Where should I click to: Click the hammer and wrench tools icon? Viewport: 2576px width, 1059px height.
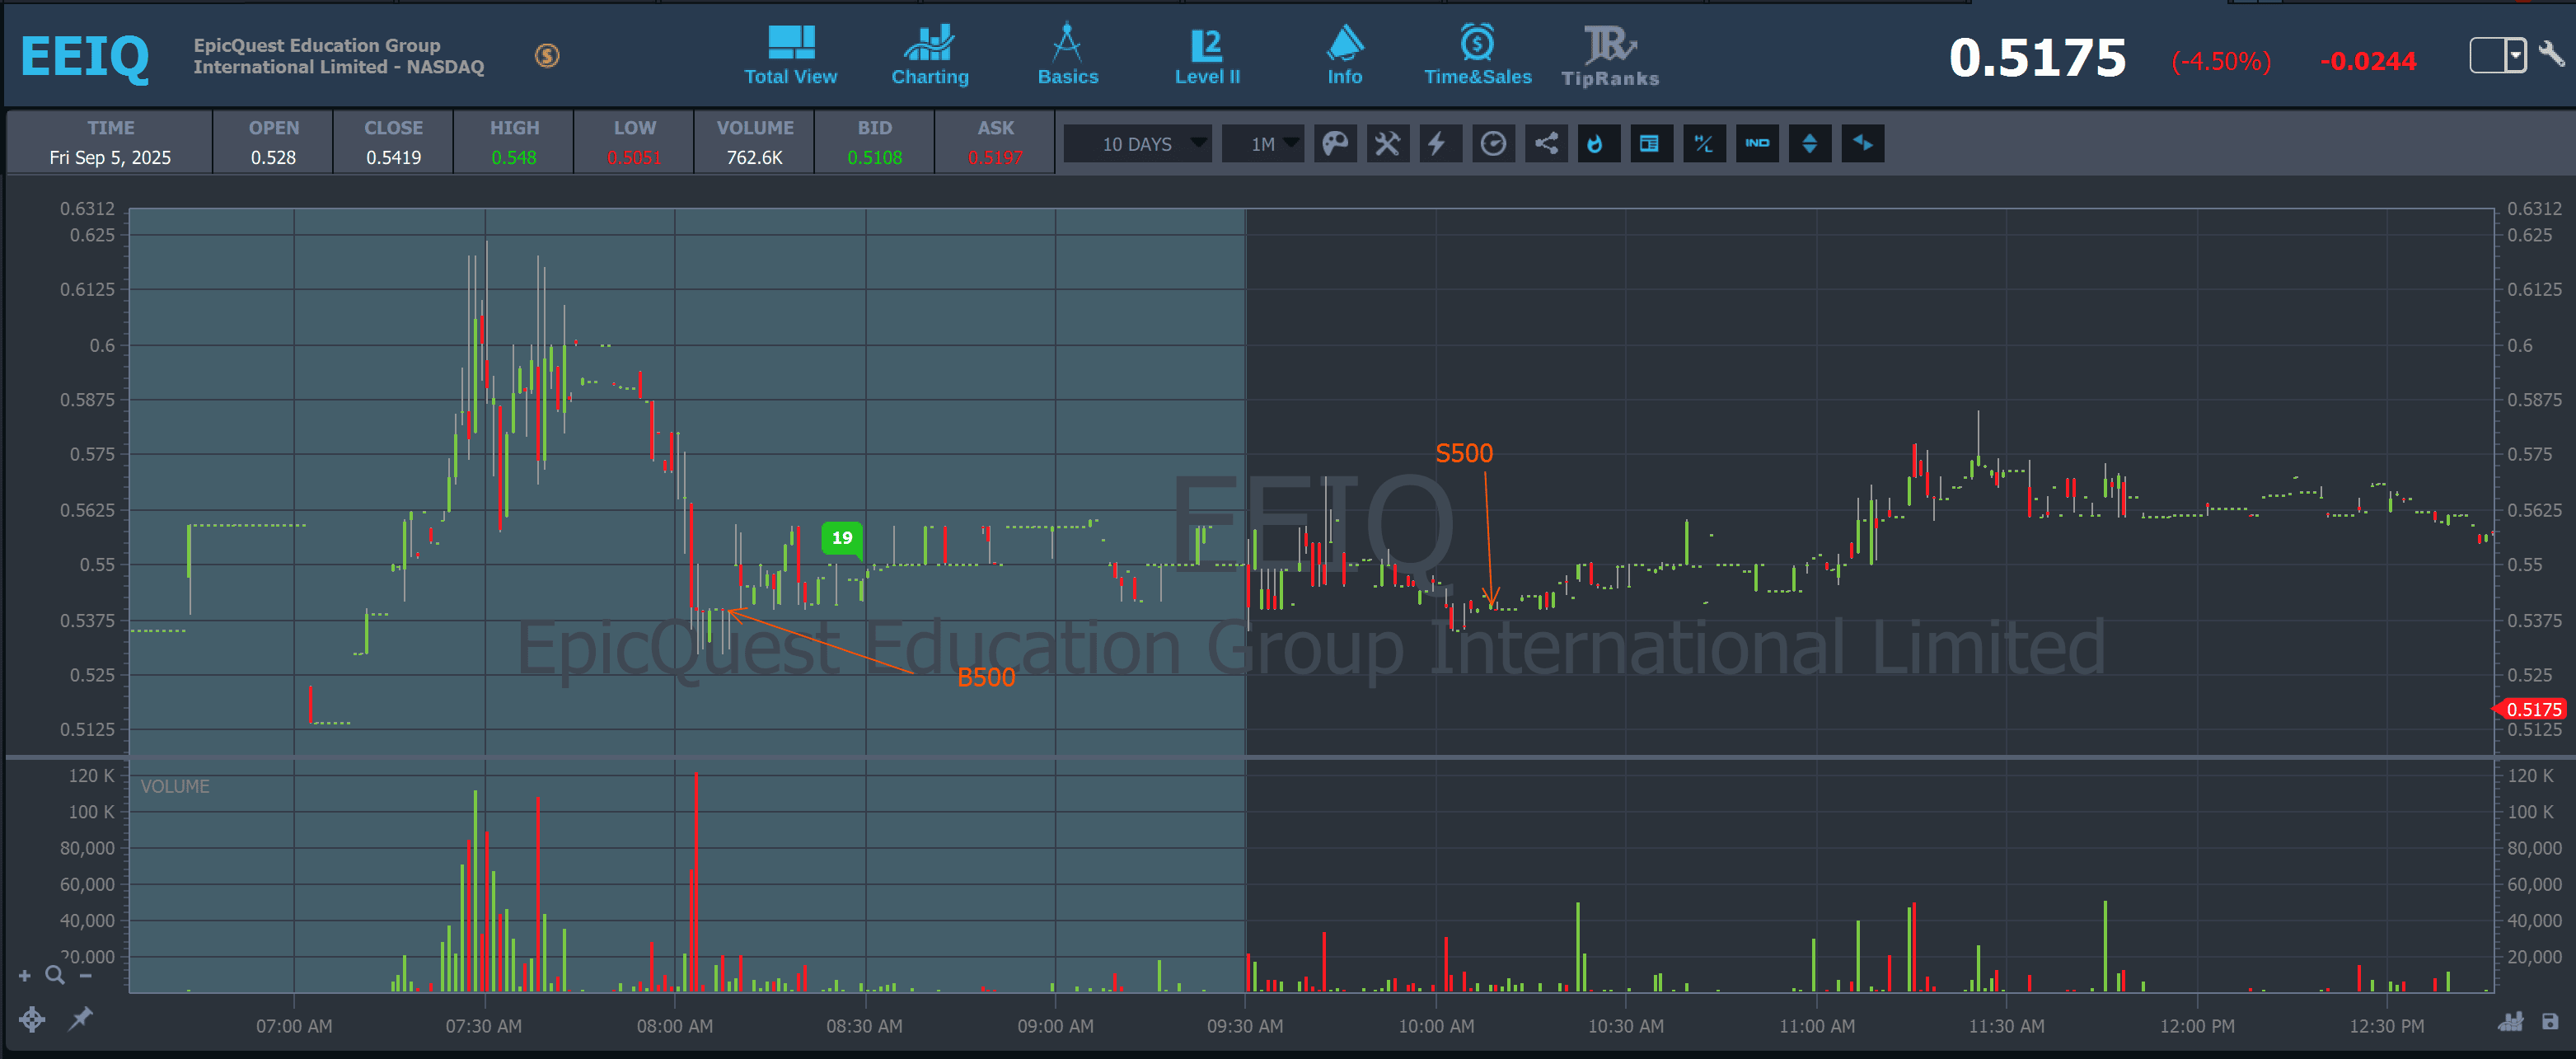pos(1387,144)
